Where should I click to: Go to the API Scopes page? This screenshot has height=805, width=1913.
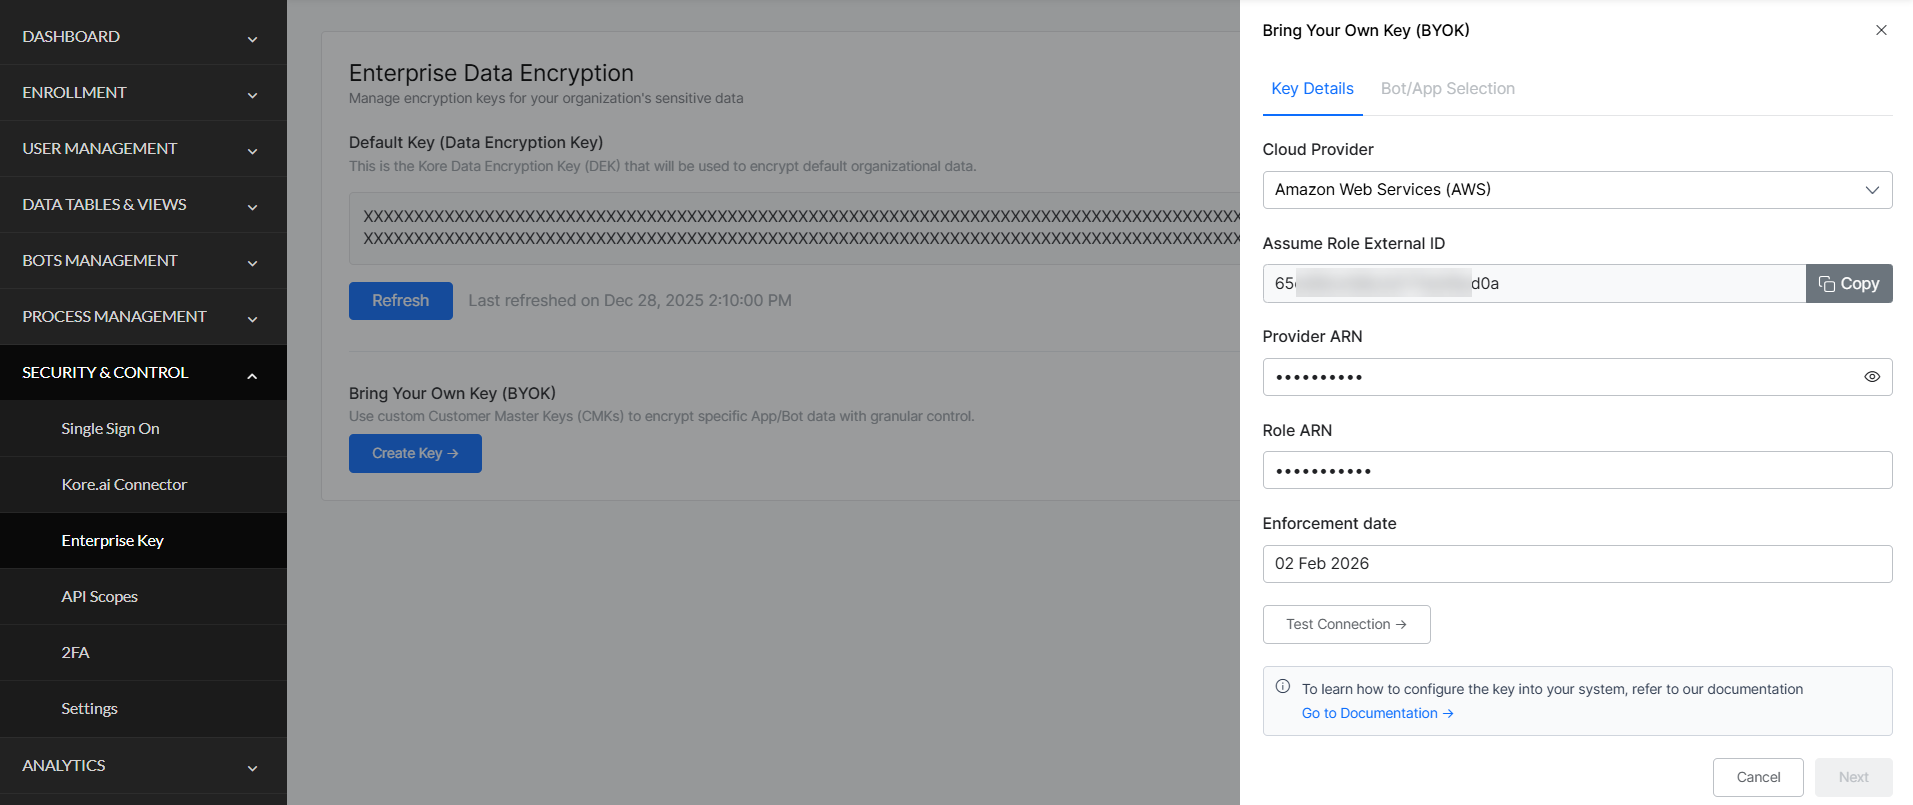coord(99,597)
